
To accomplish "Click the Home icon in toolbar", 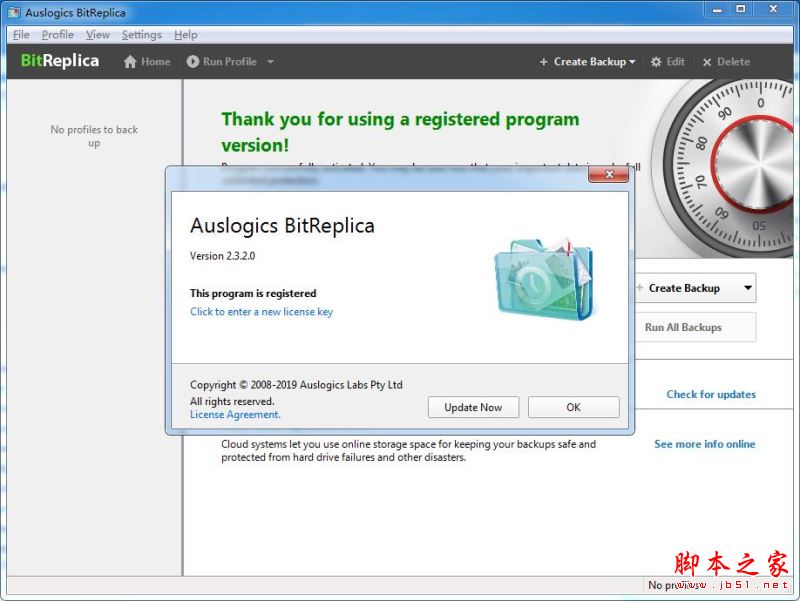I will tap(130, 62).
